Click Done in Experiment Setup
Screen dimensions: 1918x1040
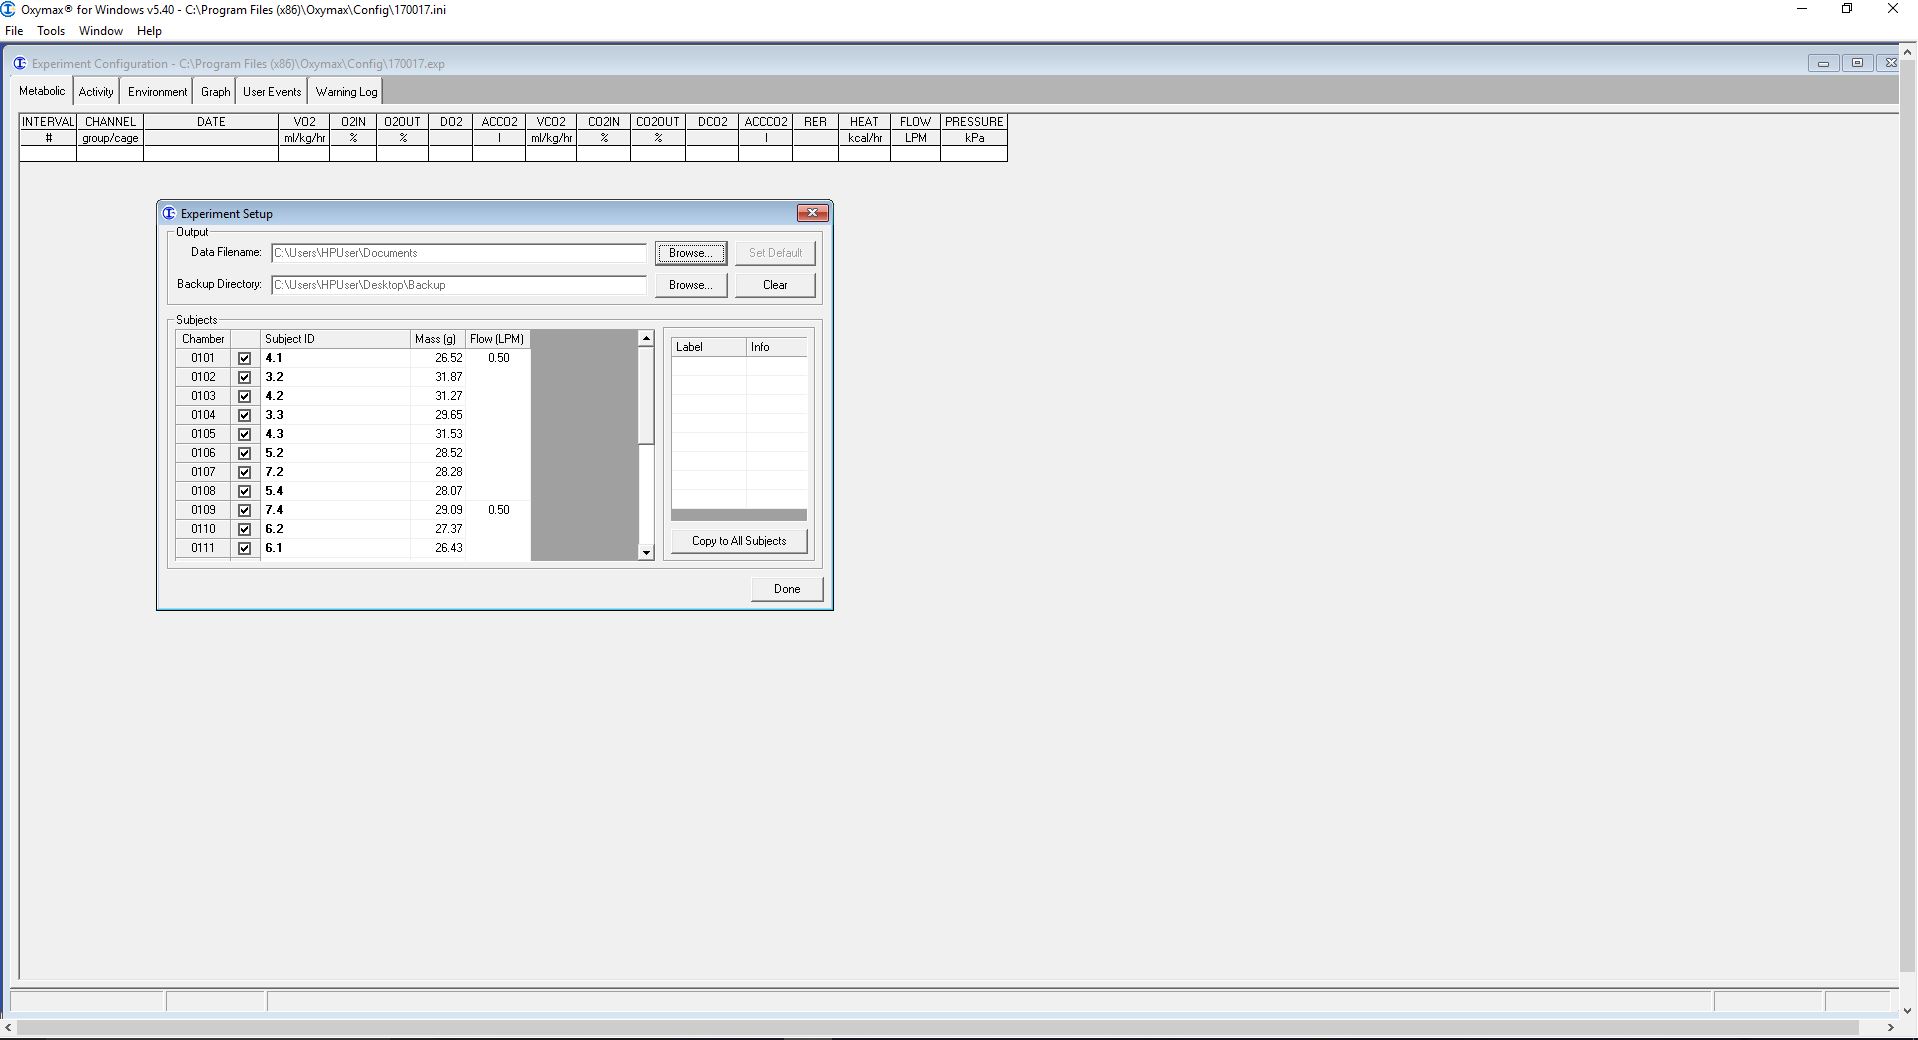787,589
